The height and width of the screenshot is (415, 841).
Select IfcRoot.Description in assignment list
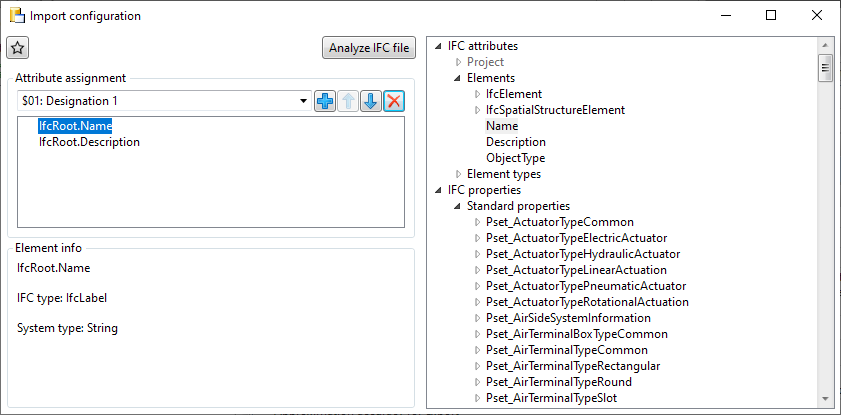pyautogui.click(x=89, y=142)
